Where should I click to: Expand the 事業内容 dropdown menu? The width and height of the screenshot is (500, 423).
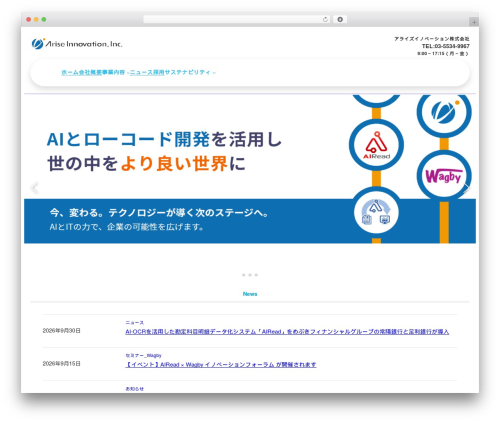coord(116,72)
